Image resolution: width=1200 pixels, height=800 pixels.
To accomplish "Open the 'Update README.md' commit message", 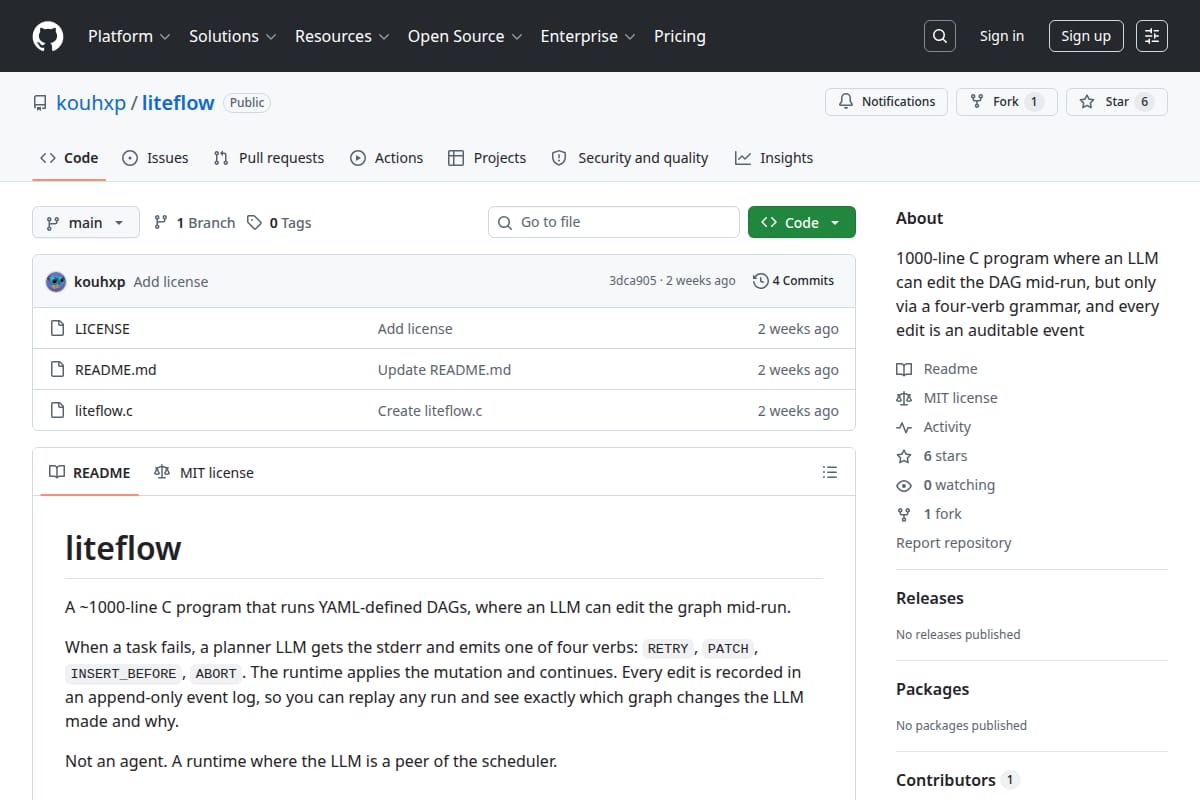I will point(444,370).
